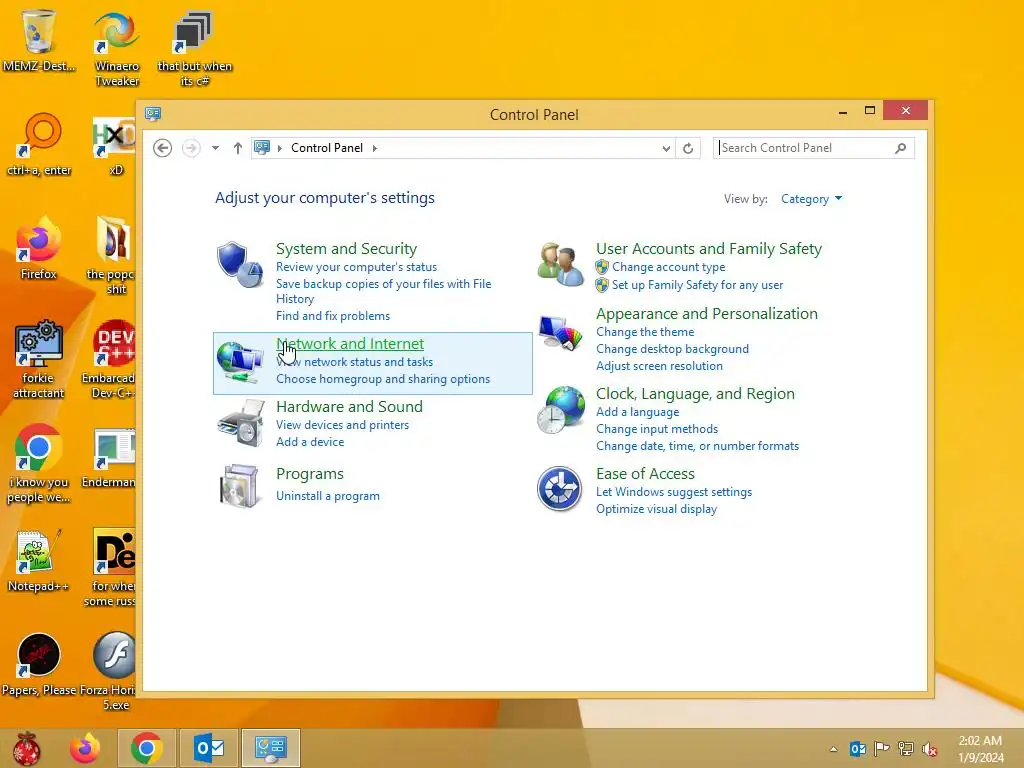Screen dimensions: 1024x768
Task: Open Clock, Language, and Region globe icon
Action: [x=560, y=410]
